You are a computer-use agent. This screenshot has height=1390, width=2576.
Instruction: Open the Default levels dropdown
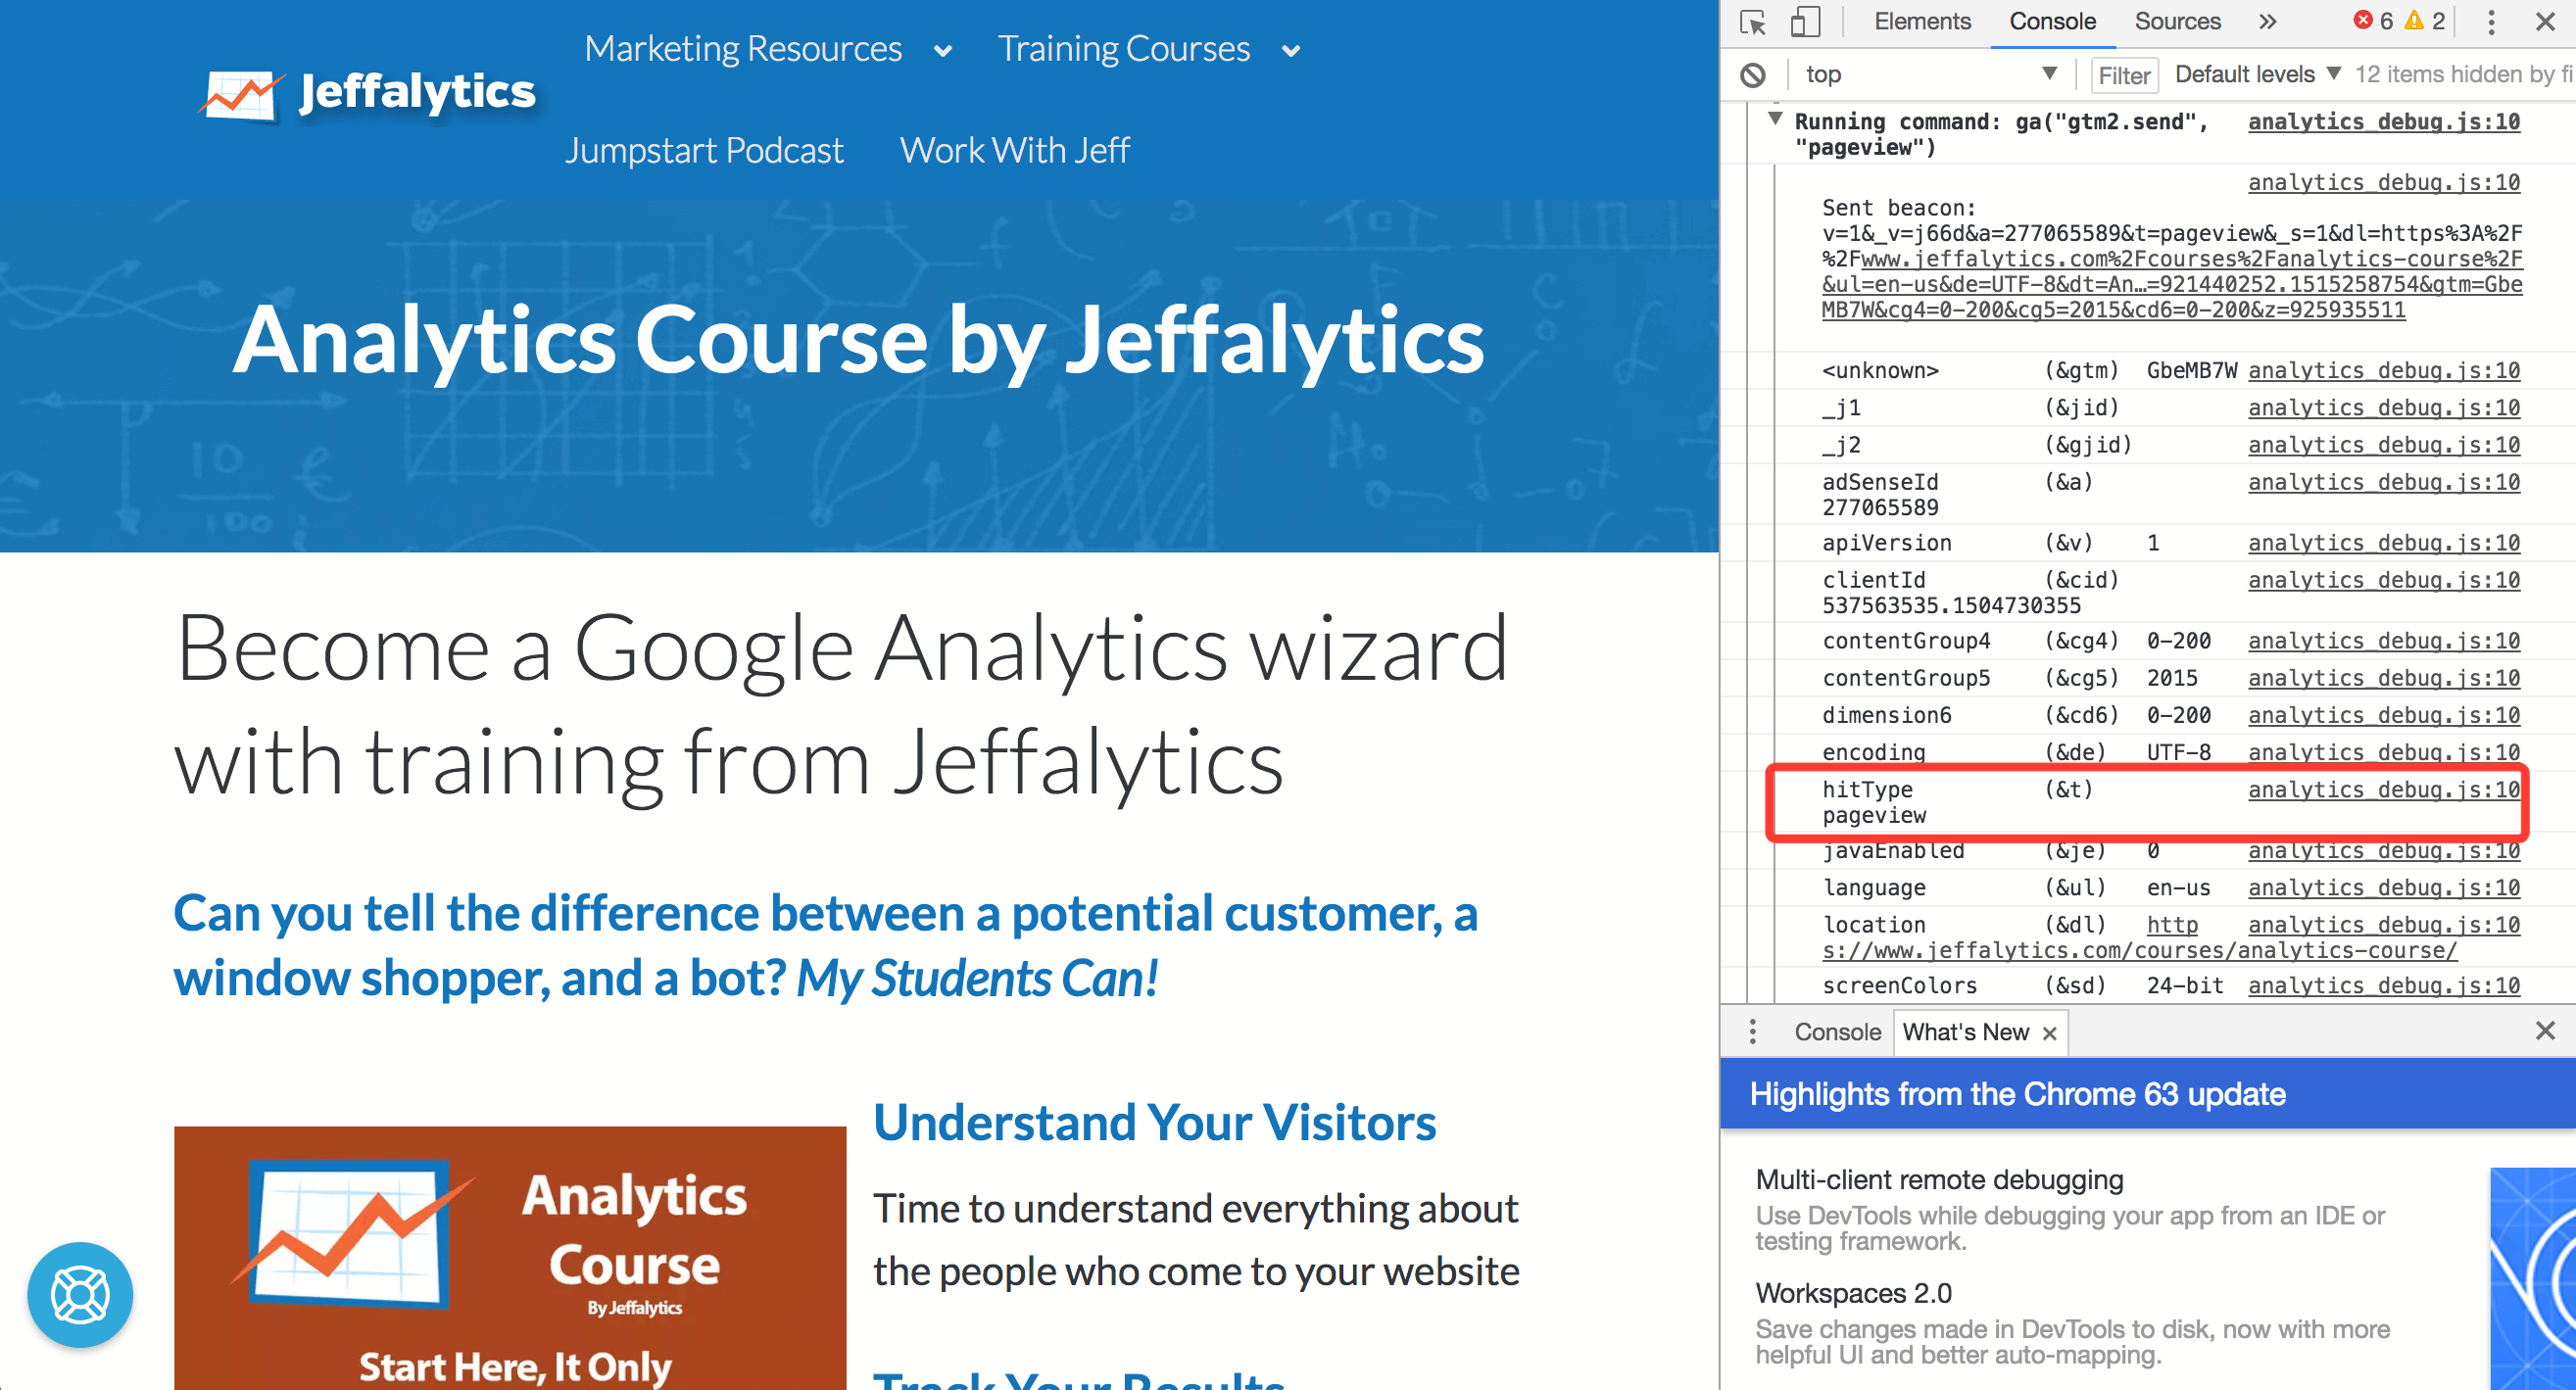[x=2258, y=75]
